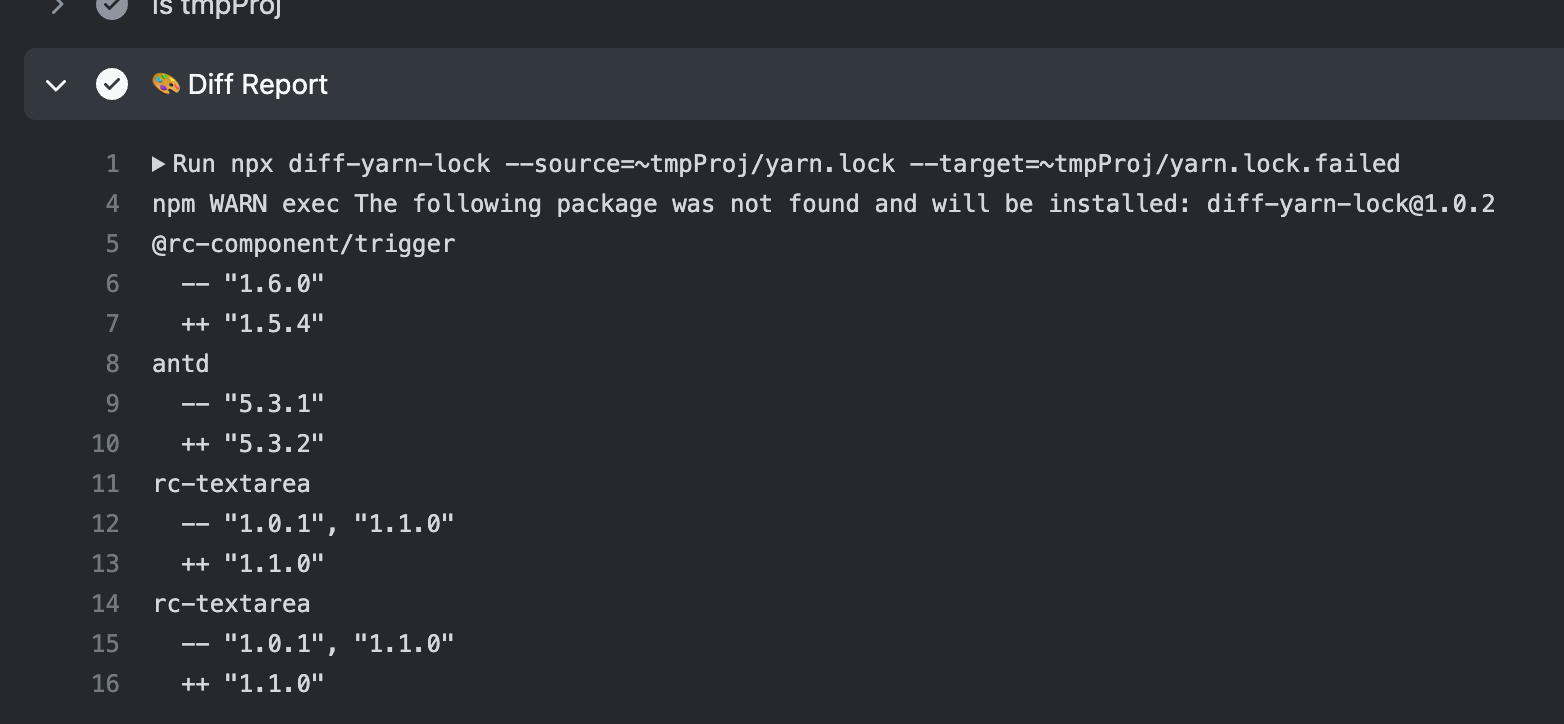
Task: Click the Diff Report step title
Action: tap(258, 85)
